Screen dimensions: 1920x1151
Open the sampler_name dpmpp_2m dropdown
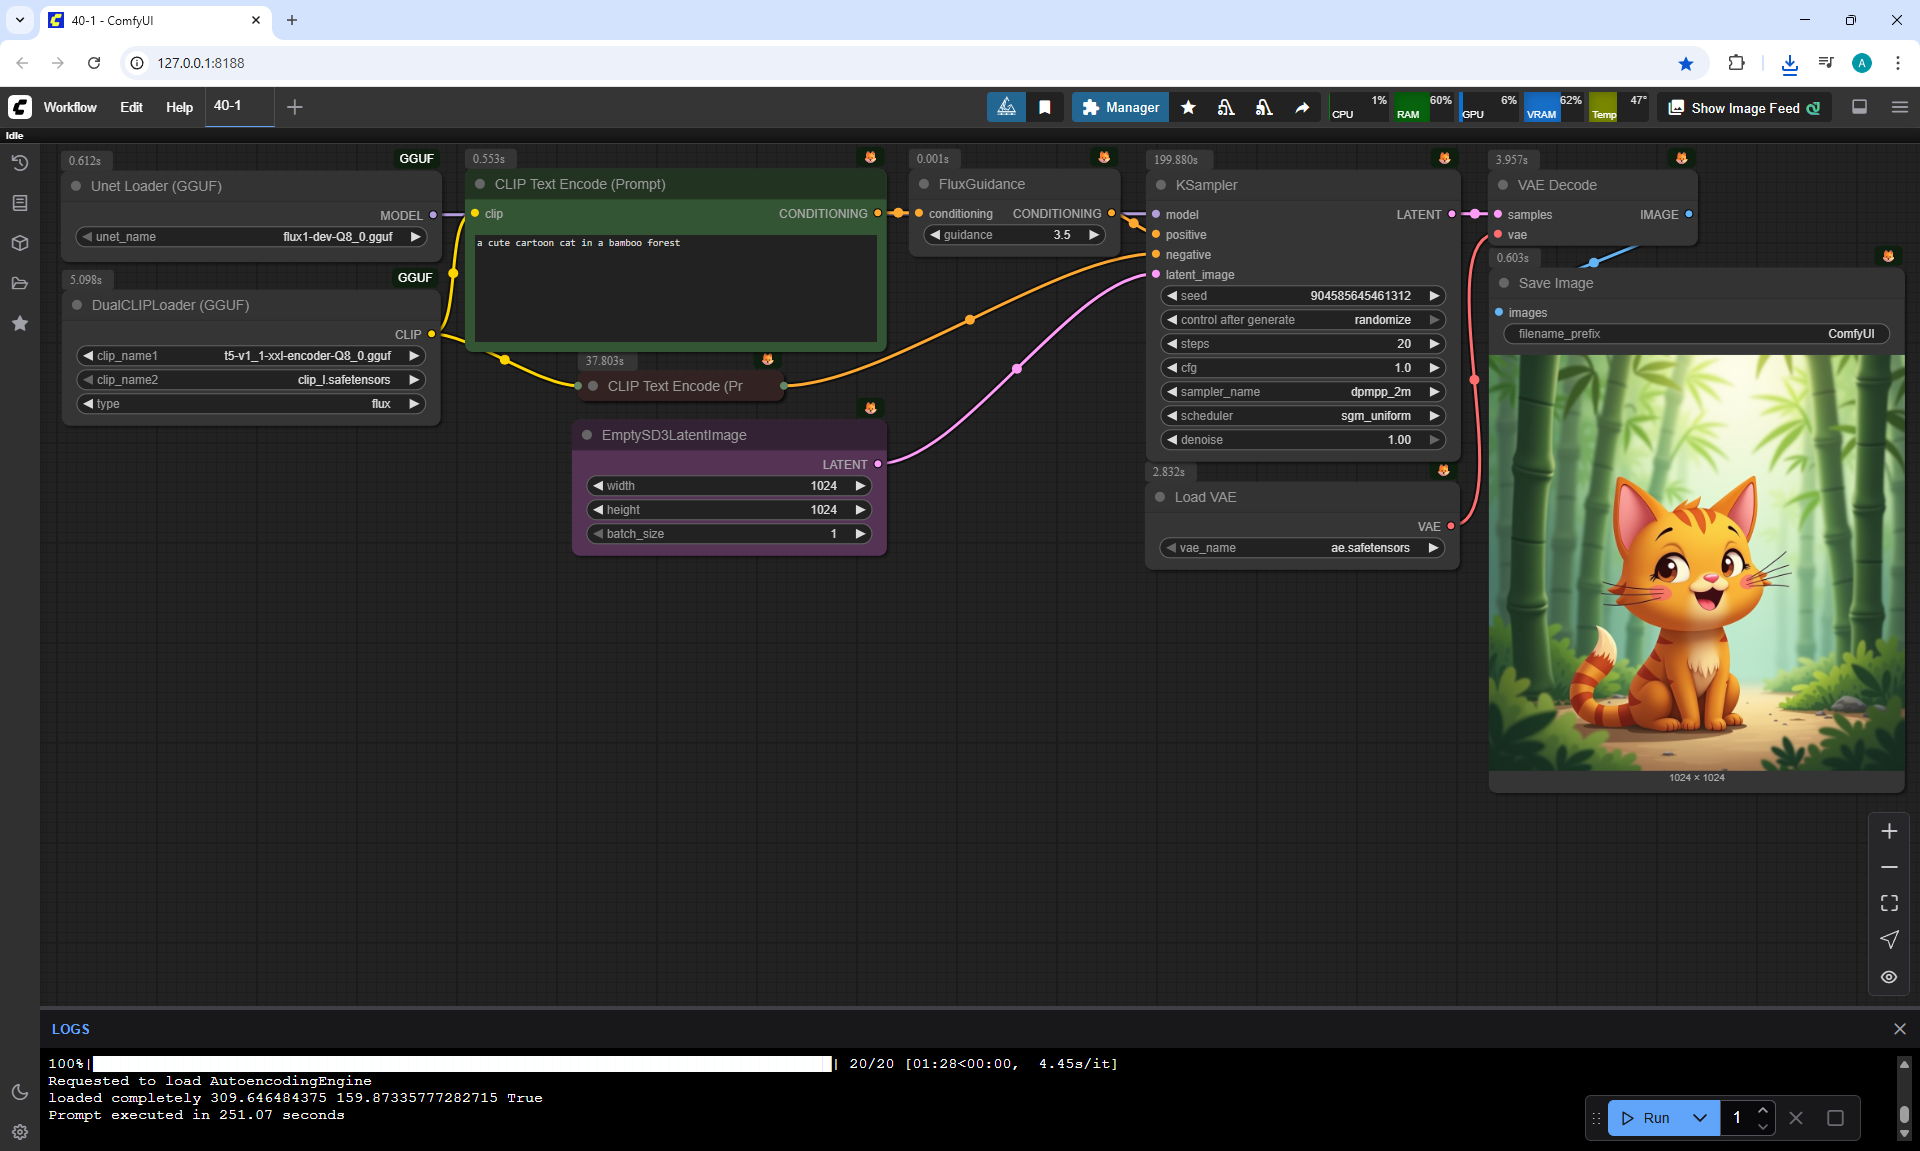[1302, 392]
